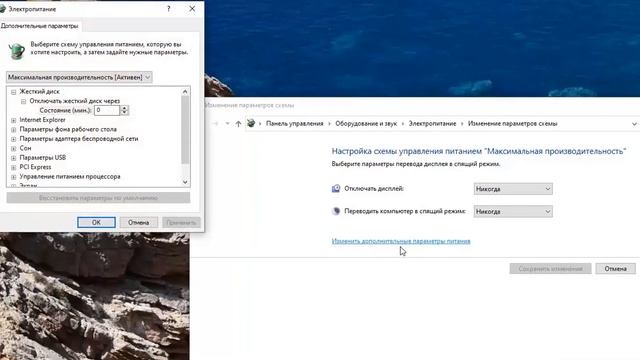Click the Up arrow in the Control Panel address bar
This screenshot has width=640, height=360.
(238, 124)
